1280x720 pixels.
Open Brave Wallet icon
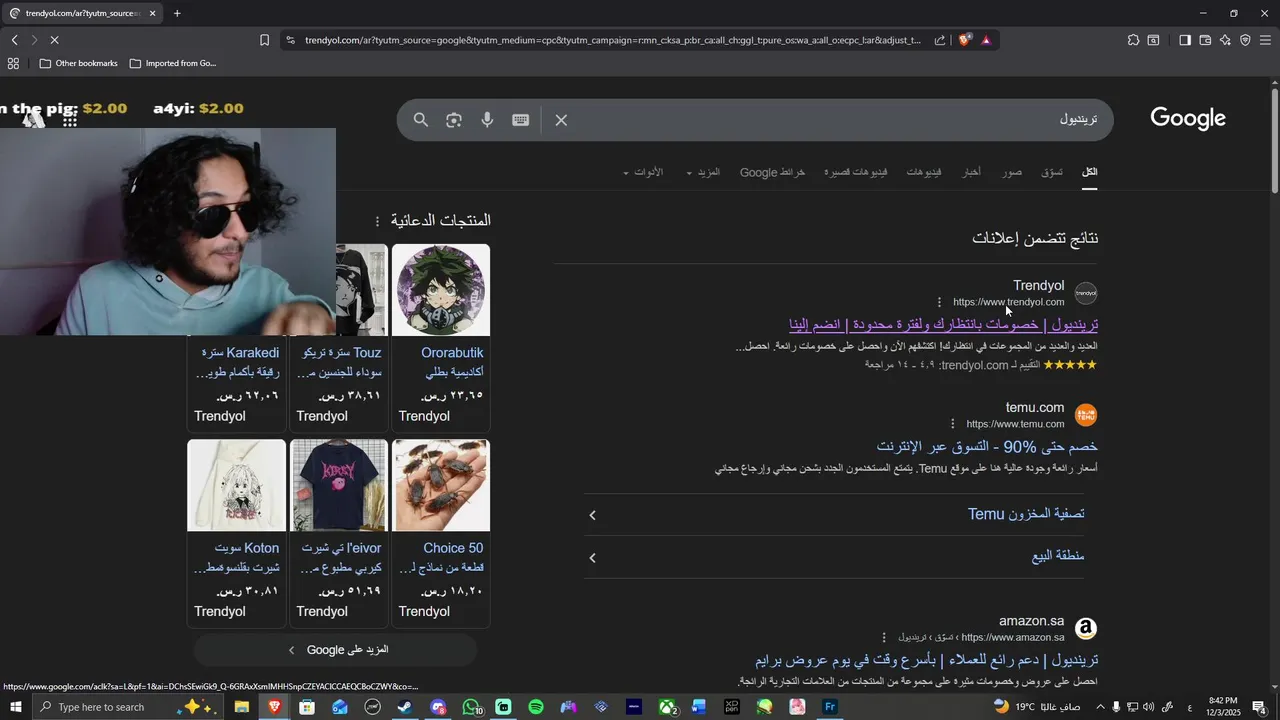(1205, 40)
